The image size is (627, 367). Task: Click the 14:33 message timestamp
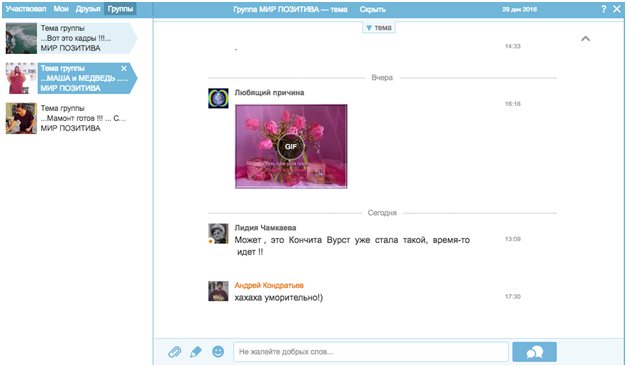tap(513, 46)
